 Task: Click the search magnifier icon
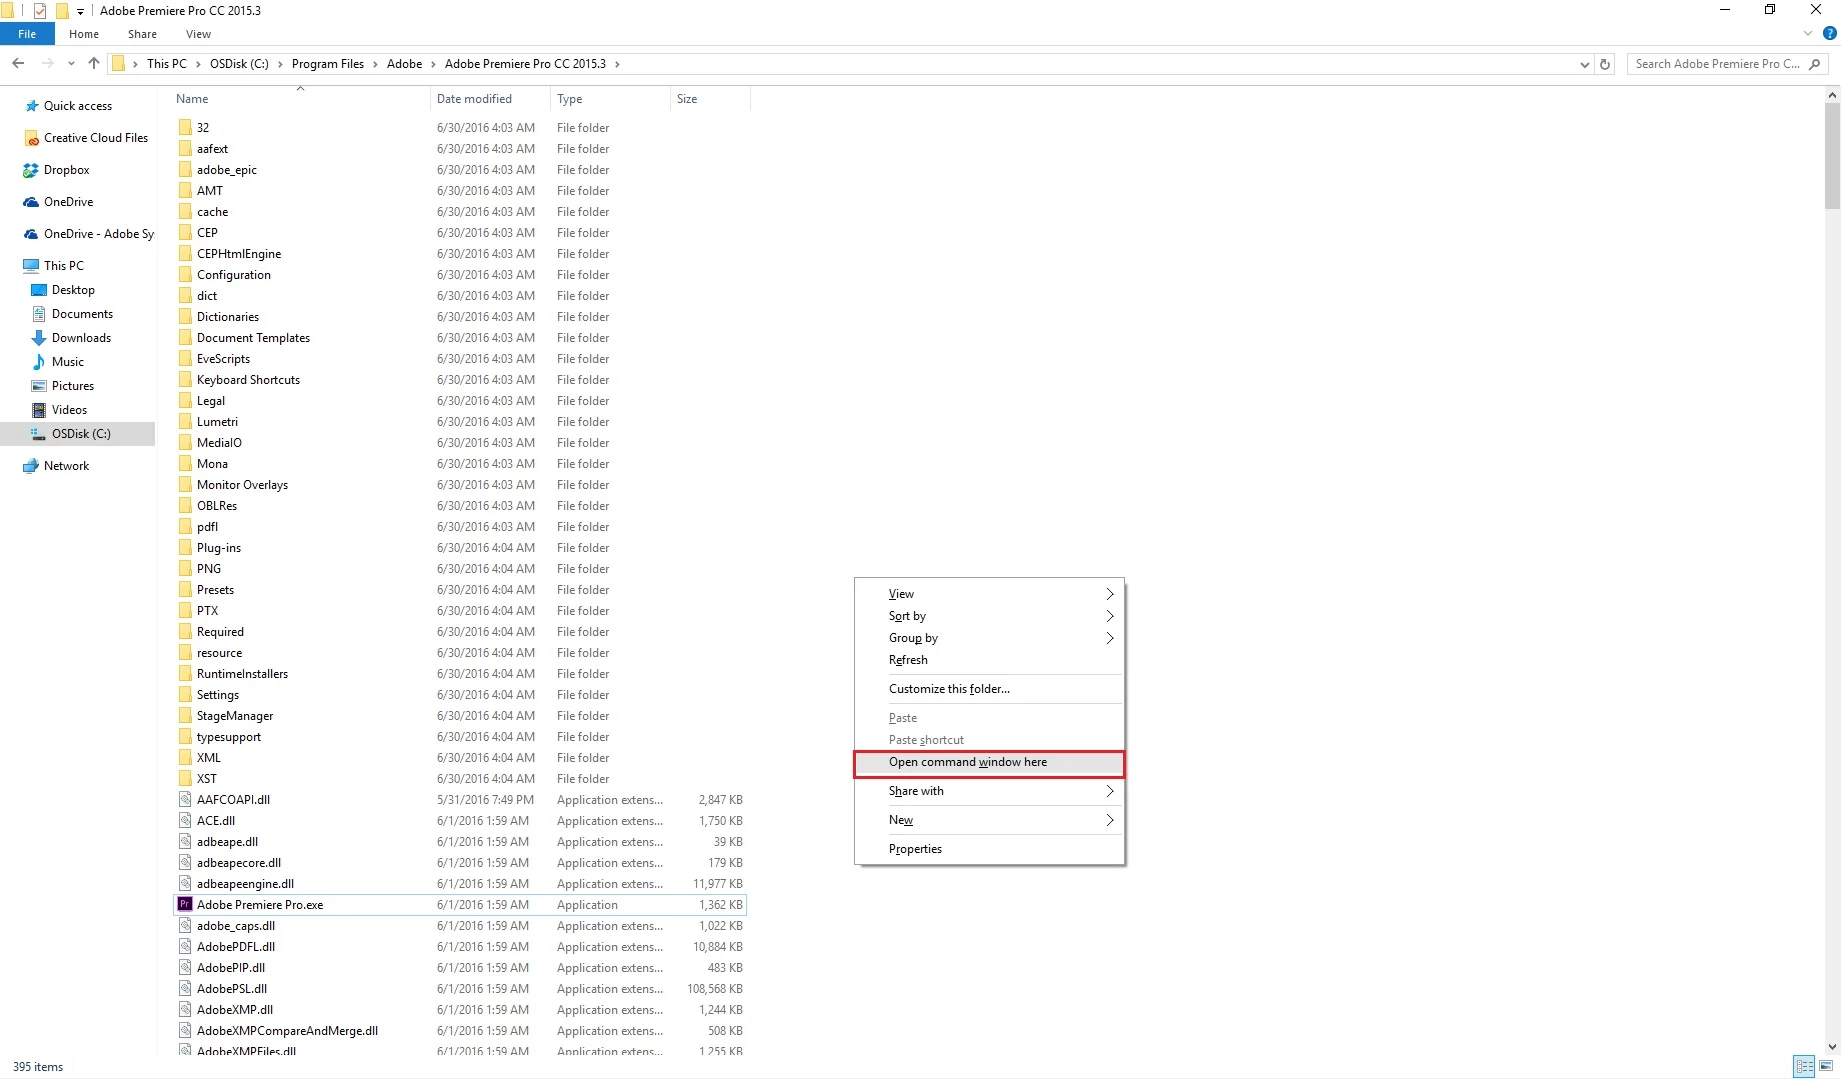point(1814,64)
